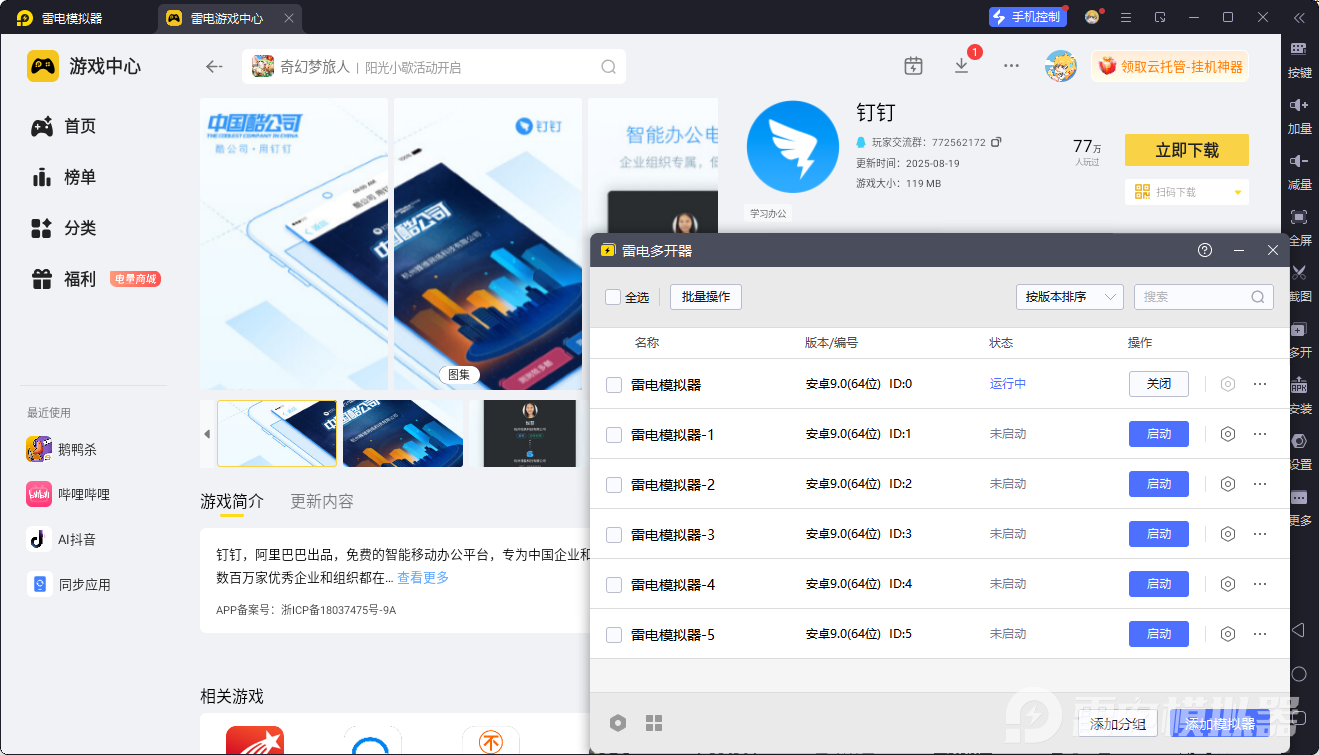The width and height of the screenshot is (1319, 755).
Task: Go back using the left arrow icon
Action: pyautogui.click(x=214, y=67)
